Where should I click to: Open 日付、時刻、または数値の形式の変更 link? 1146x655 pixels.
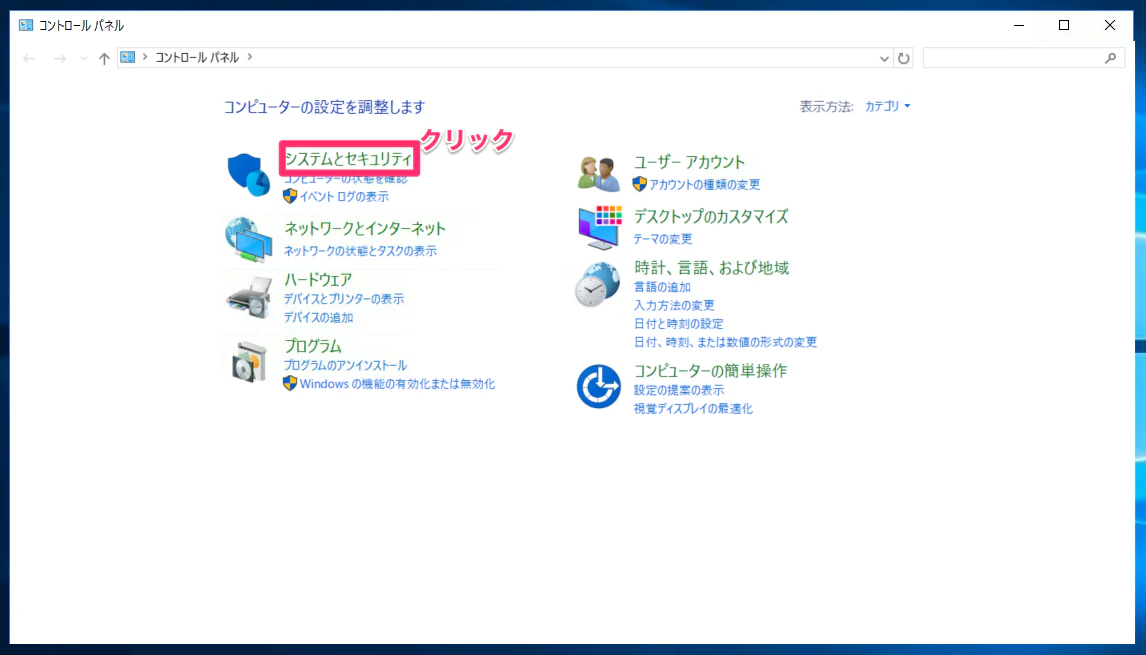pos(725,342)
